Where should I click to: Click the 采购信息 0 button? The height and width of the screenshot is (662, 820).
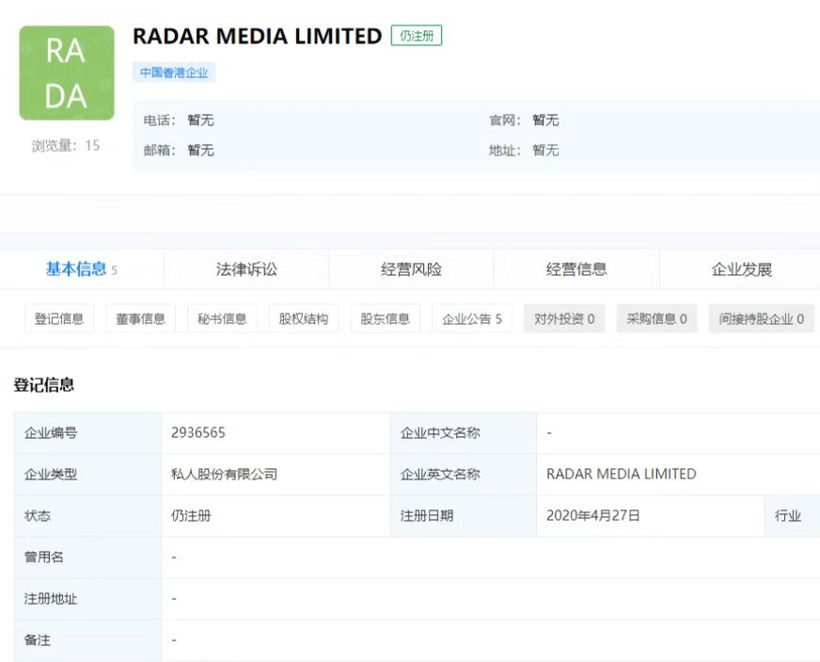[x=656, y=319]
